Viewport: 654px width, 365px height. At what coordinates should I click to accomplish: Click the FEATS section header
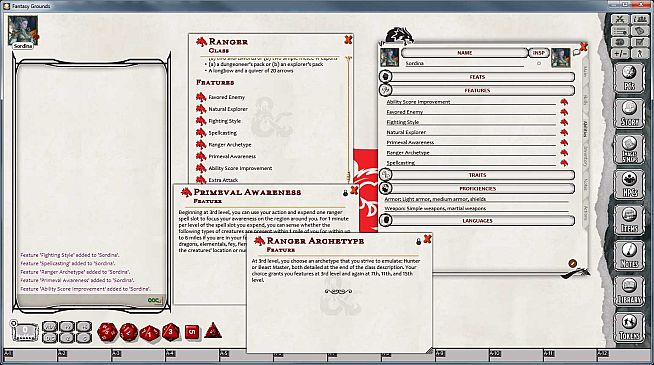pyautogui.click(x=477, y=77)
